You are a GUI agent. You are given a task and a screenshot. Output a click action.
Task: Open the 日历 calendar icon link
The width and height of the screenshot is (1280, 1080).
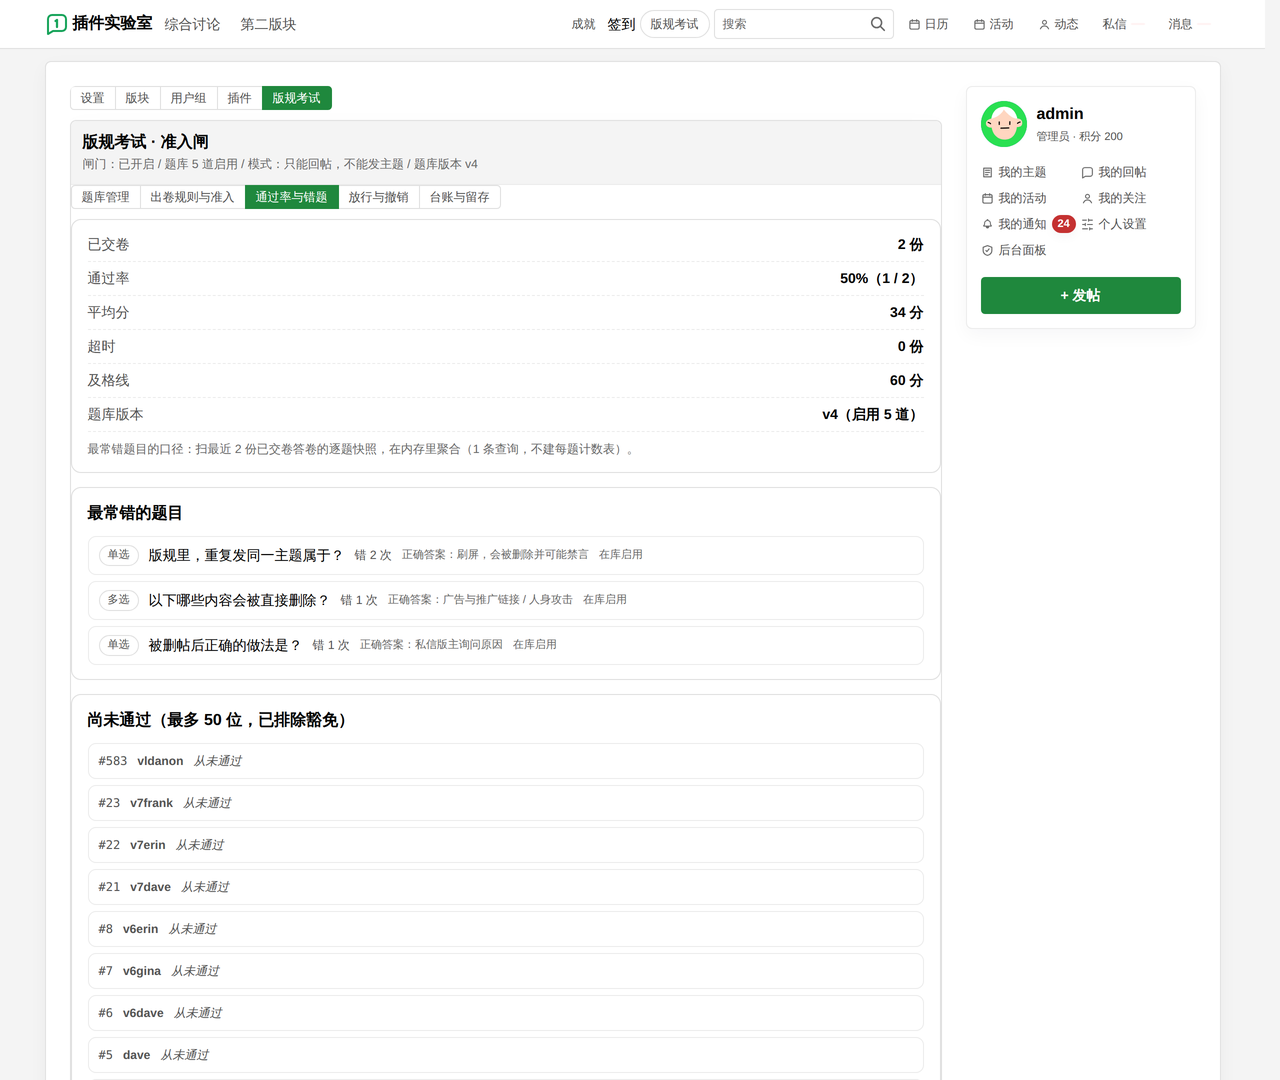[x=928, y=24]
